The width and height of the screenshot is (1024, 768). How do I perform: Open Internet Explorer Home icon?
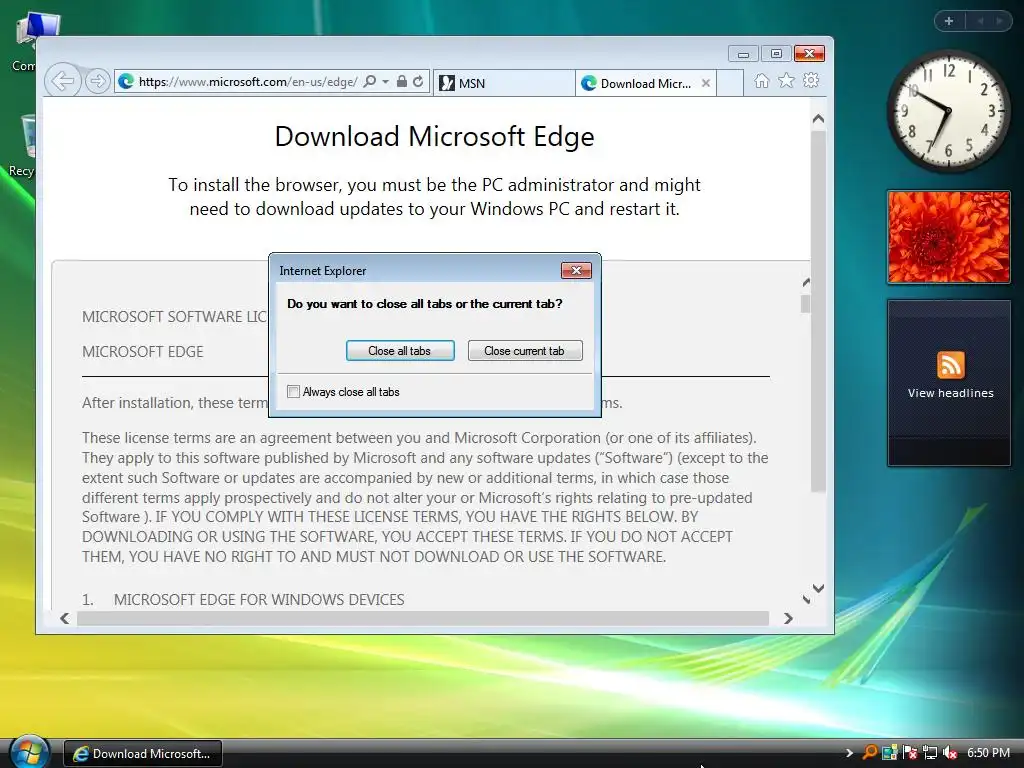tap(761, 81)
